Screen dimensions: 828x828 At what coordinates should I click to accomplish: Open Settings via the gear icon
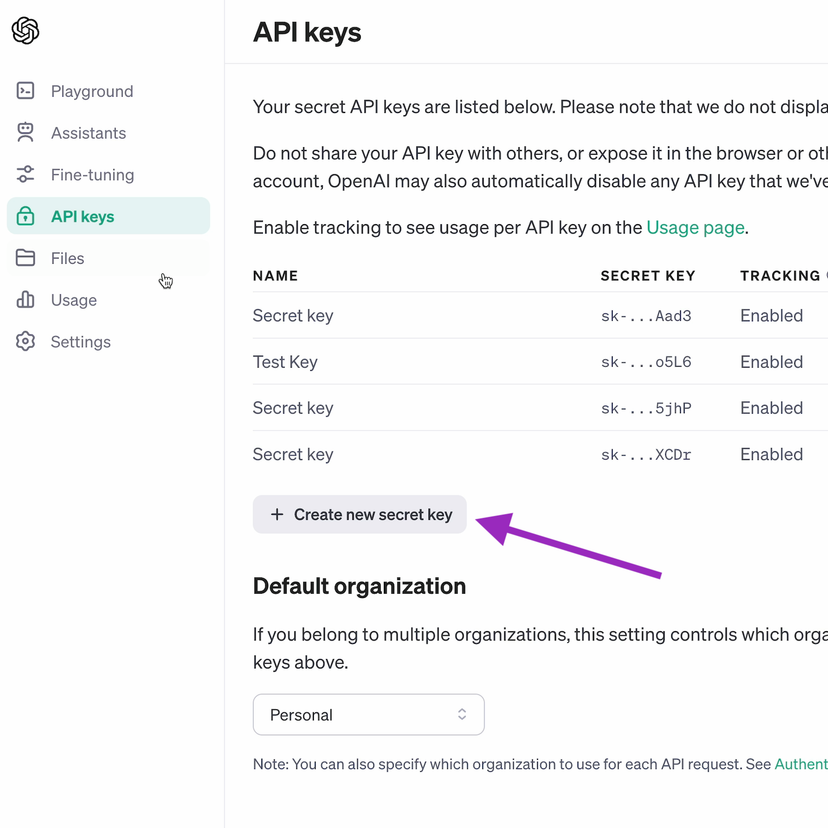25,341
